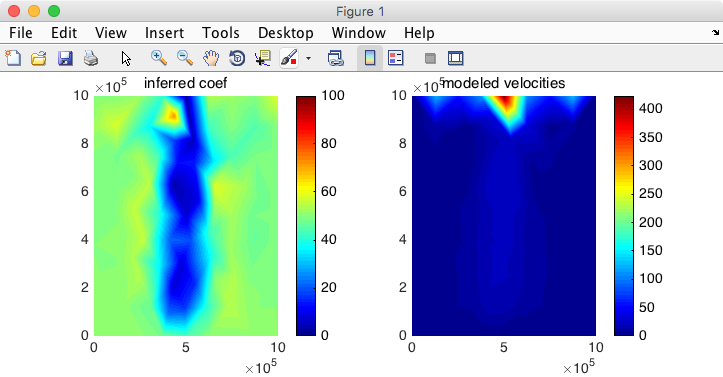Activate the Zoom Out magnifier tool

point(185,58)
